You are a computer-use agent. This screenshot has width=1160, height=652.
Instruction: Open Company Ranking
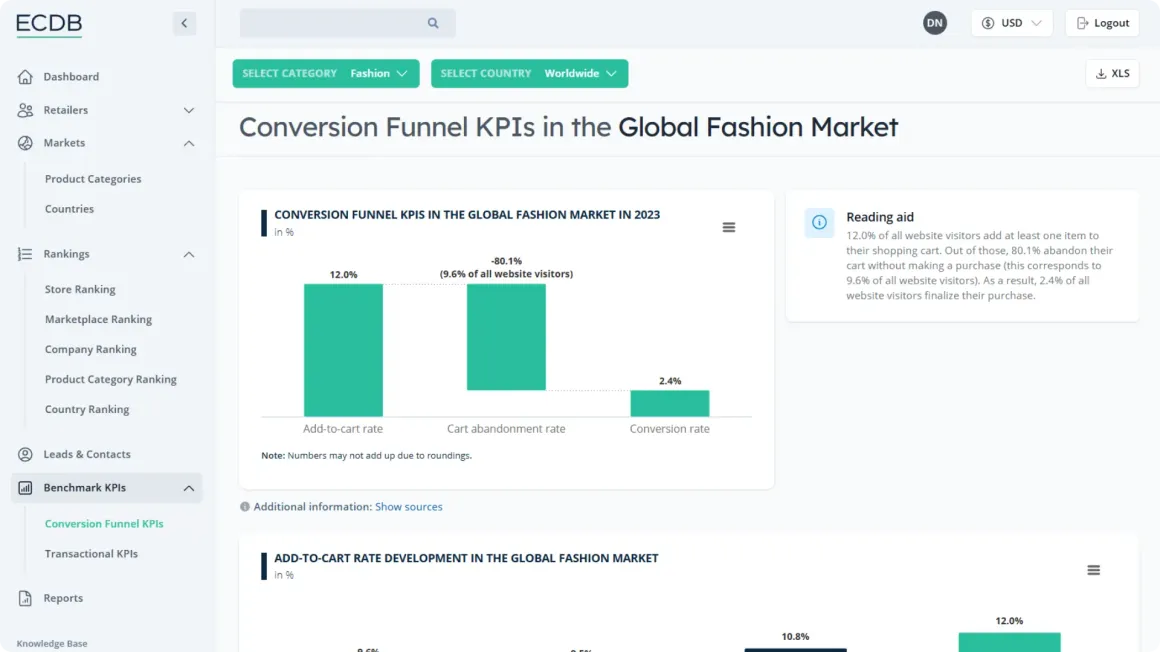point(90,349)
